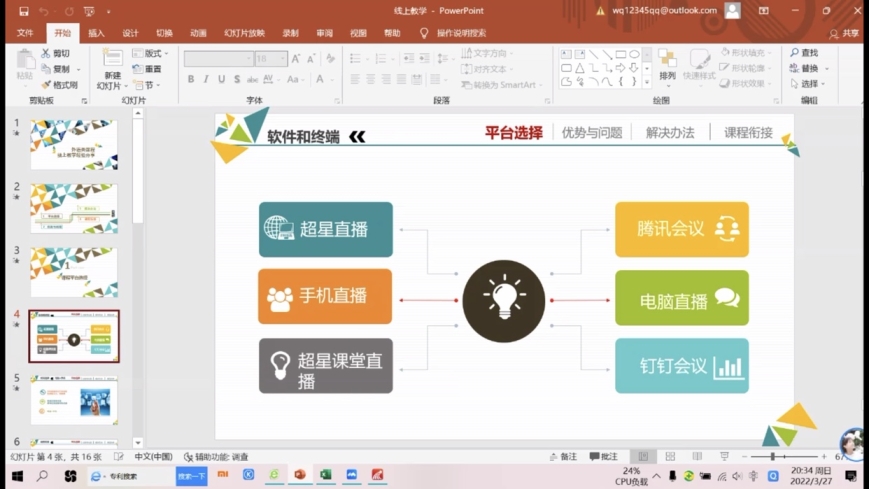Open the font name combo box
869x489 pixels.
(218, 58)
